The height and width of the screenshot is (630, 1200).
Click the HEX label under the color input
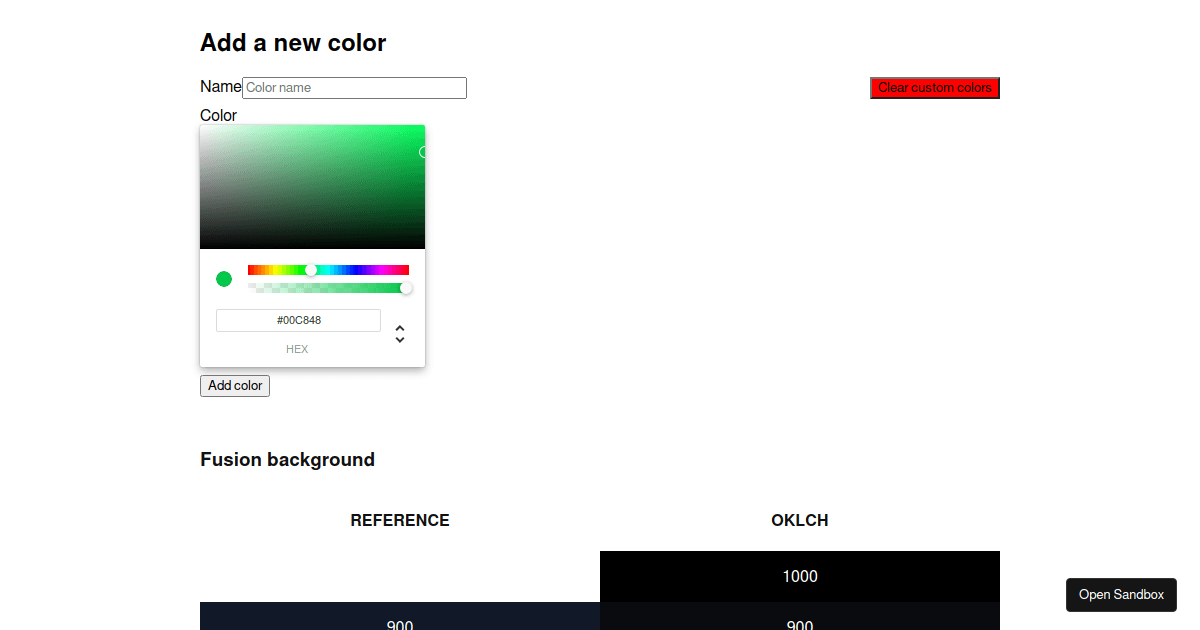click(x=297, y=349)
